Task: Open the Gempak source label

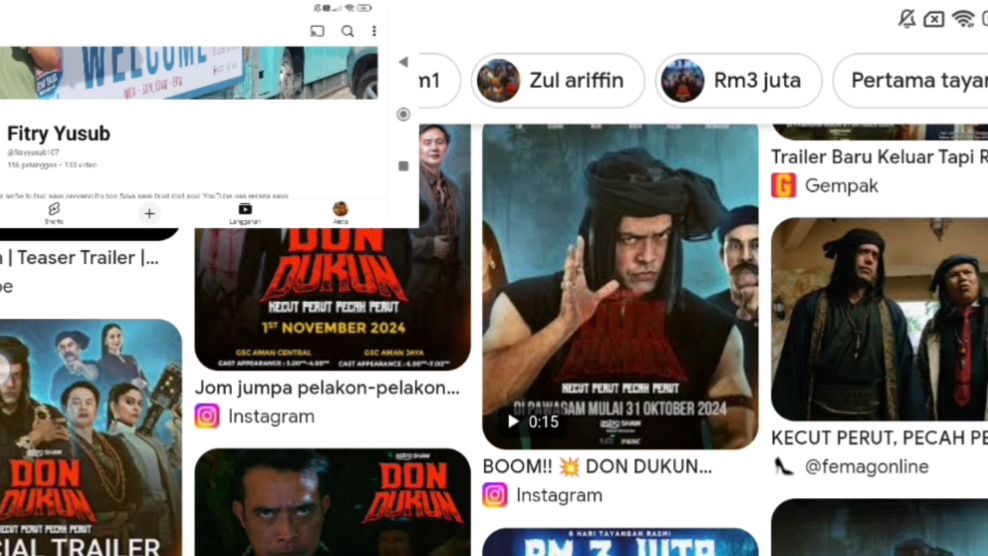Action: (x=841, y=186)
